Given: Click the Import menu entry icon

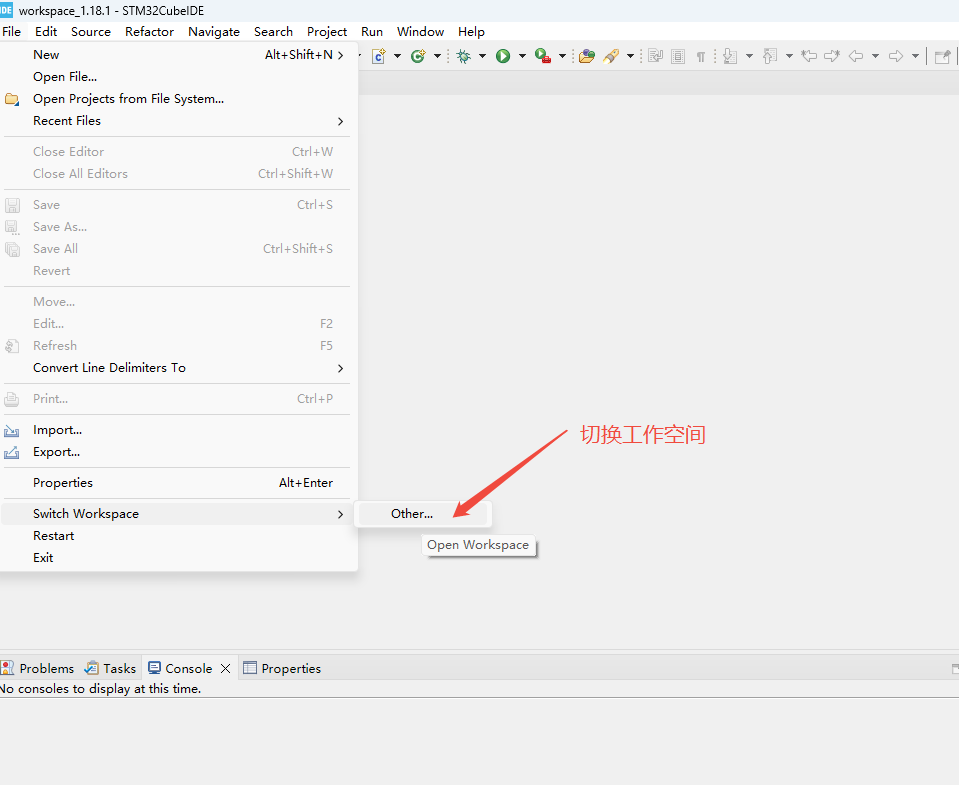Looking at the screenshot, I should pos(12,431).
